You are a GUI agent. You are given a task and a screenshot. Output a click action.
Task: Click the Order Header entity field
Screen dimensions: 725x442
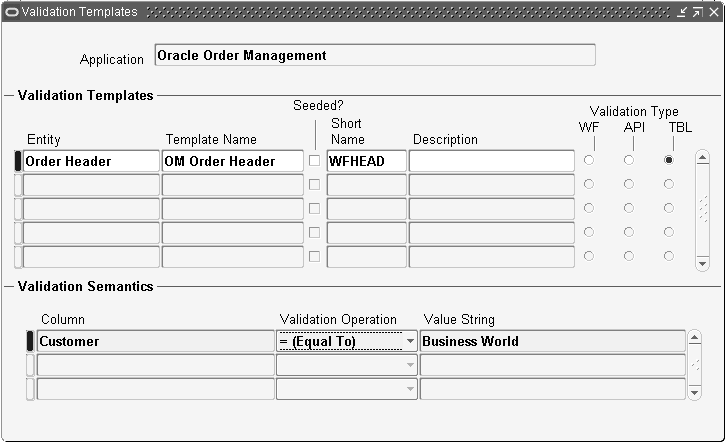click(91, 161)
